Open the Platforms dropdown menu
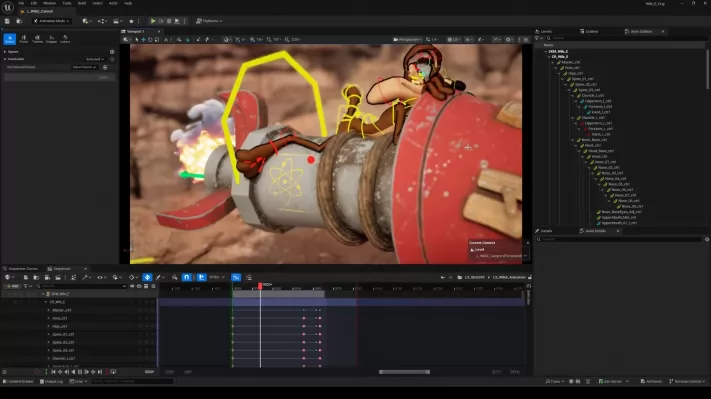711x399 pixels. 209,21
